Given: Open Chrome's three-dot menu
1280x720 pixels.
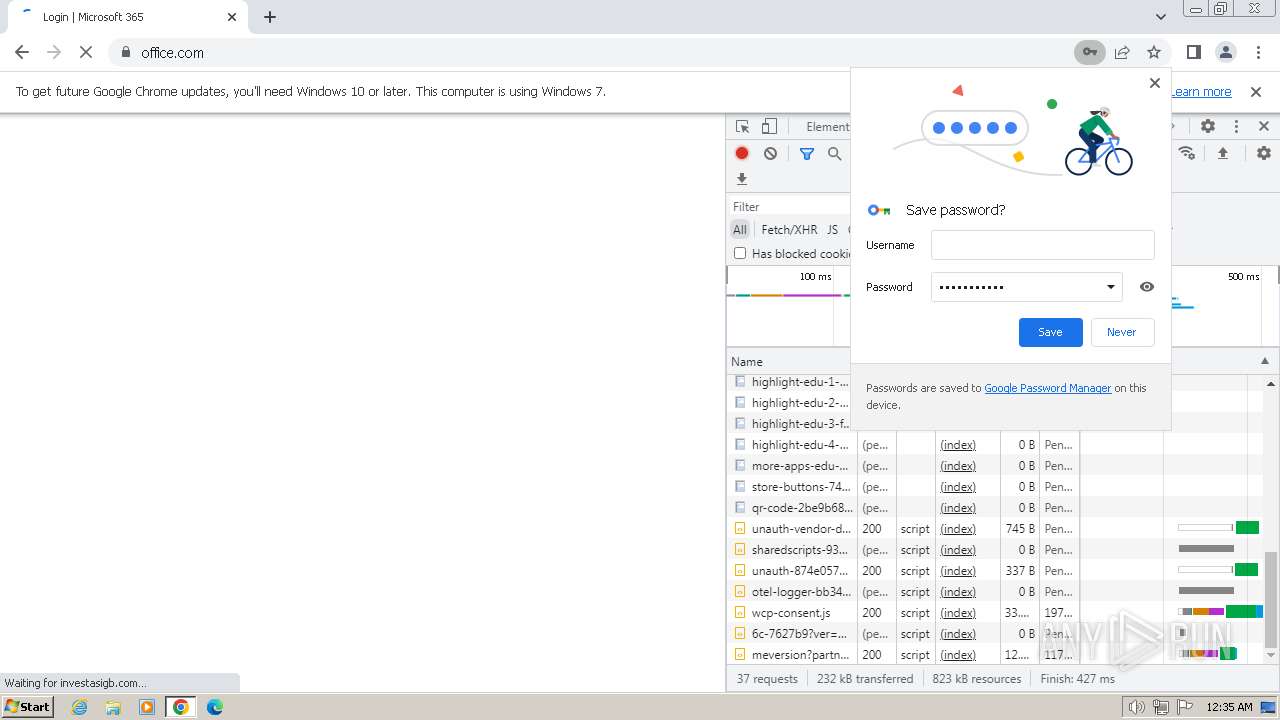Looking at the screenshot, I should click(x=1259, y=52).
